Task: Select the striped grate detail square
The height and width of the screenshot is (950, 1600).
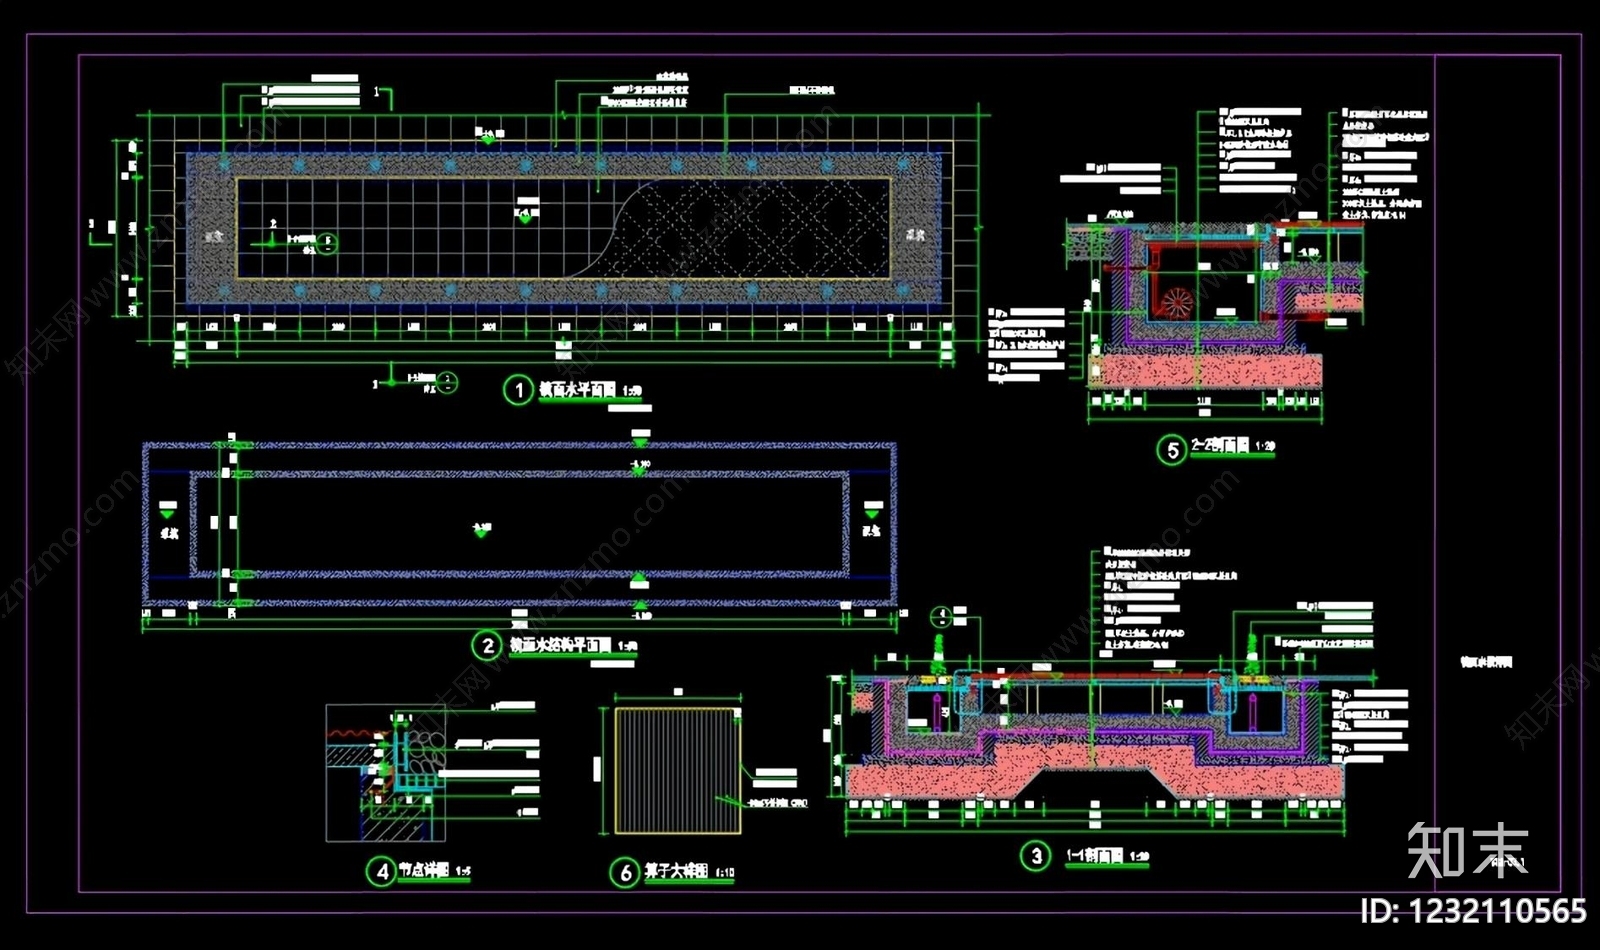Action: tap(676, 770)
